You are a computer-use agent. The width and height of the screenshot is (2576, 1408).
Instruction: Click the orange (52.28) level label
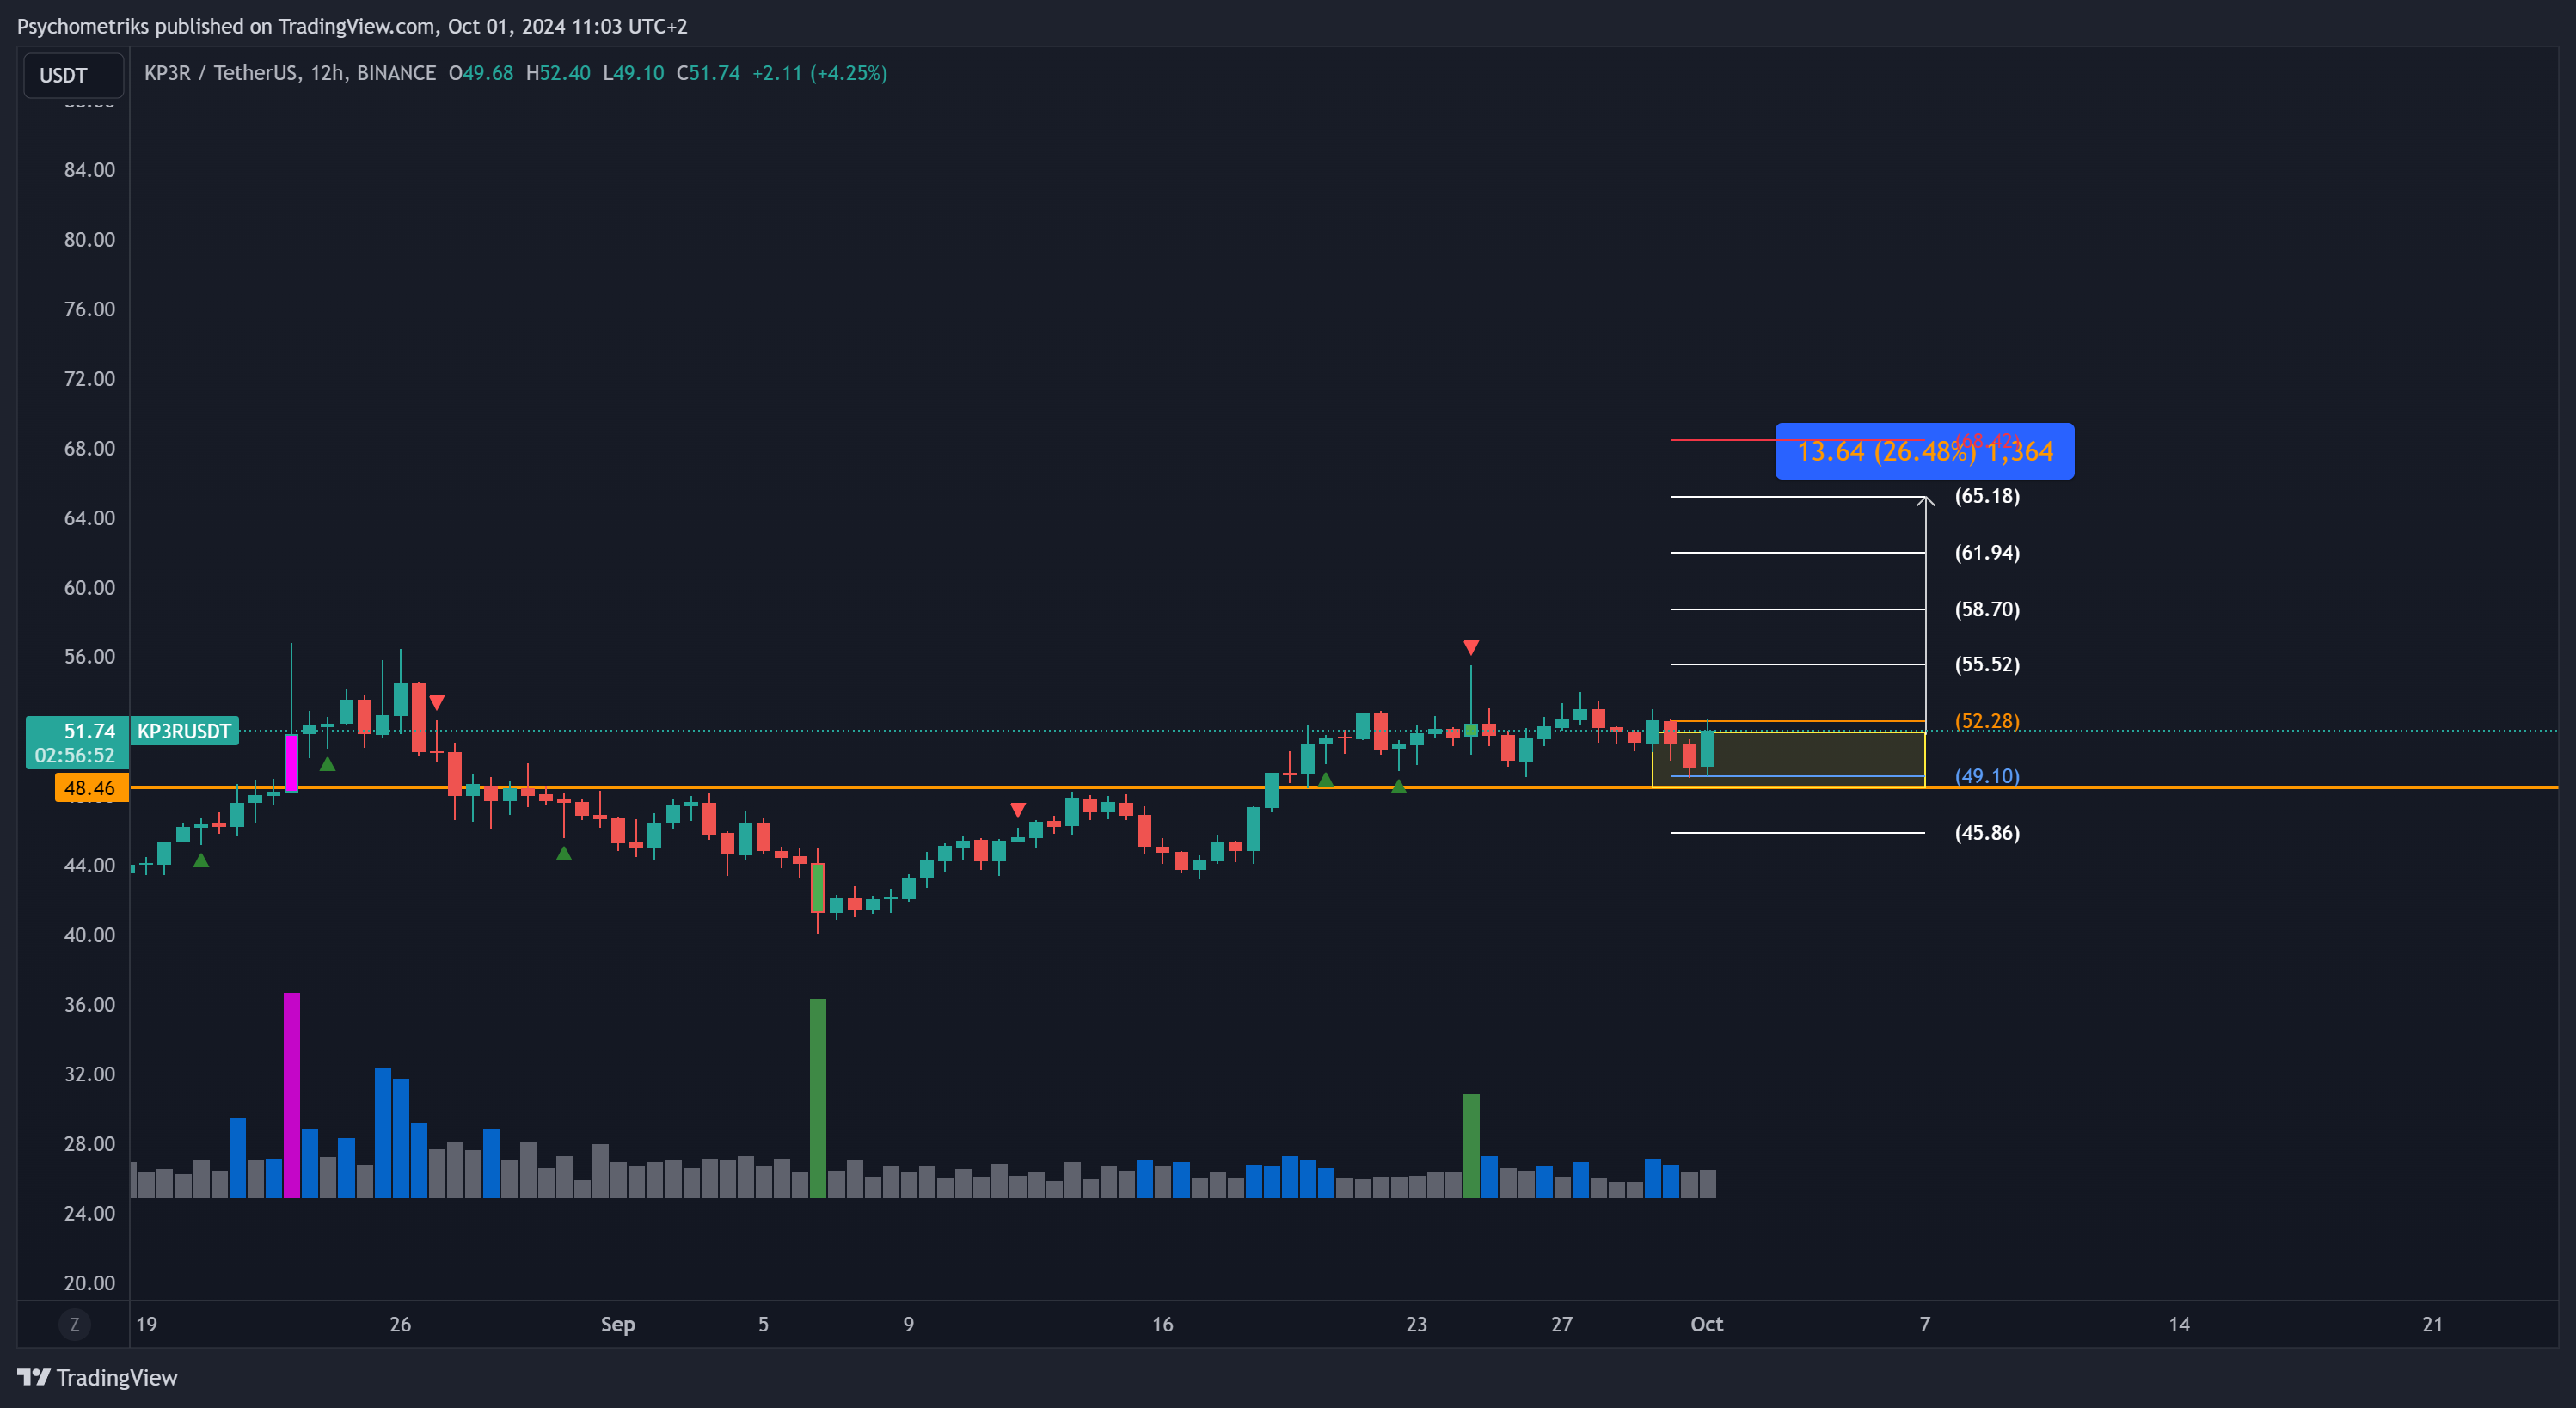tap(1987, 721)
